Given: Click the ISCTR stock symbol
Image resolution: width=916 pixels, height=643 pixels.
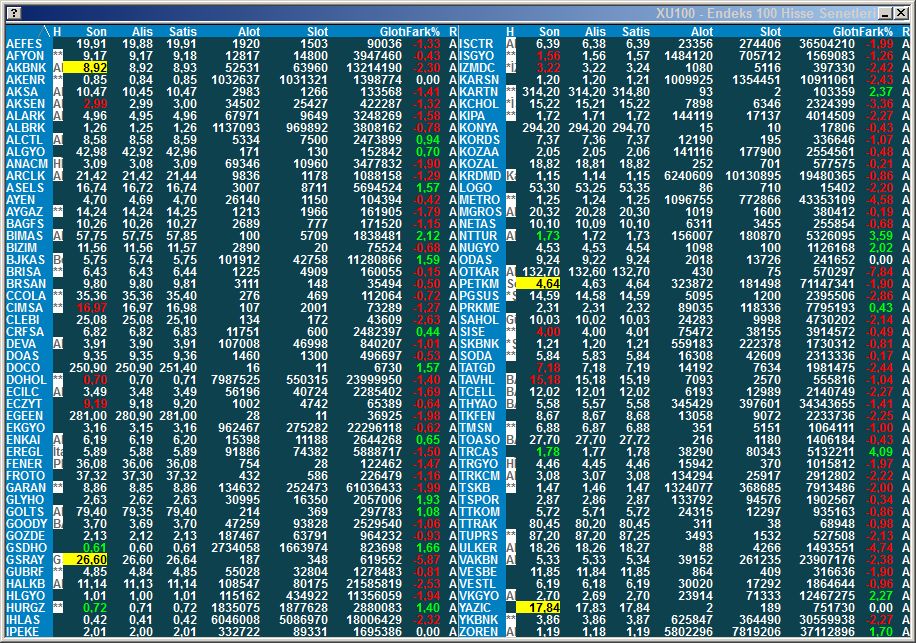Looking at the screenshot, I should click(477, 44).
